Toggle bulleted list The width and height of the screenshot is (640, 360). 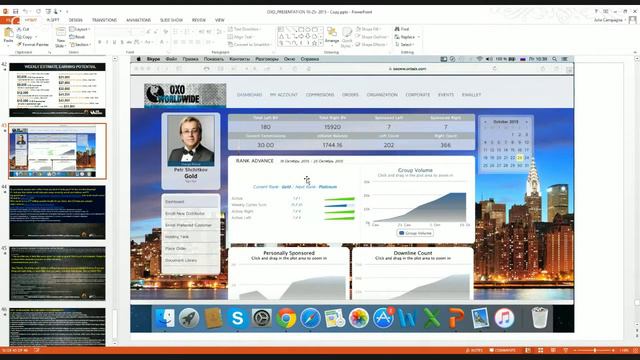pos(176,31)
